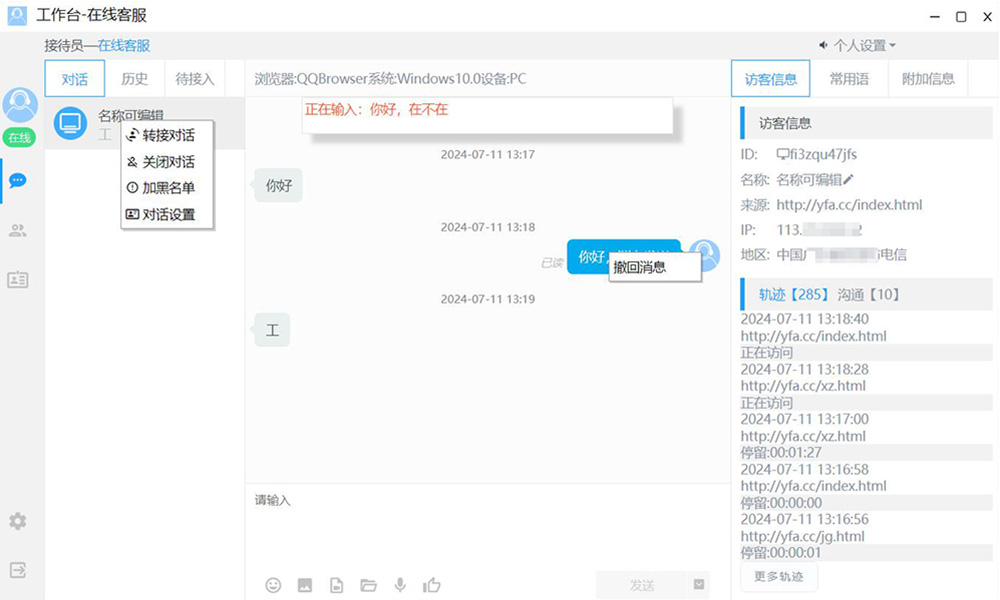The image size is (1000, 600).
Task: Open the contacts people icon in sidebar
Action: 18,231
